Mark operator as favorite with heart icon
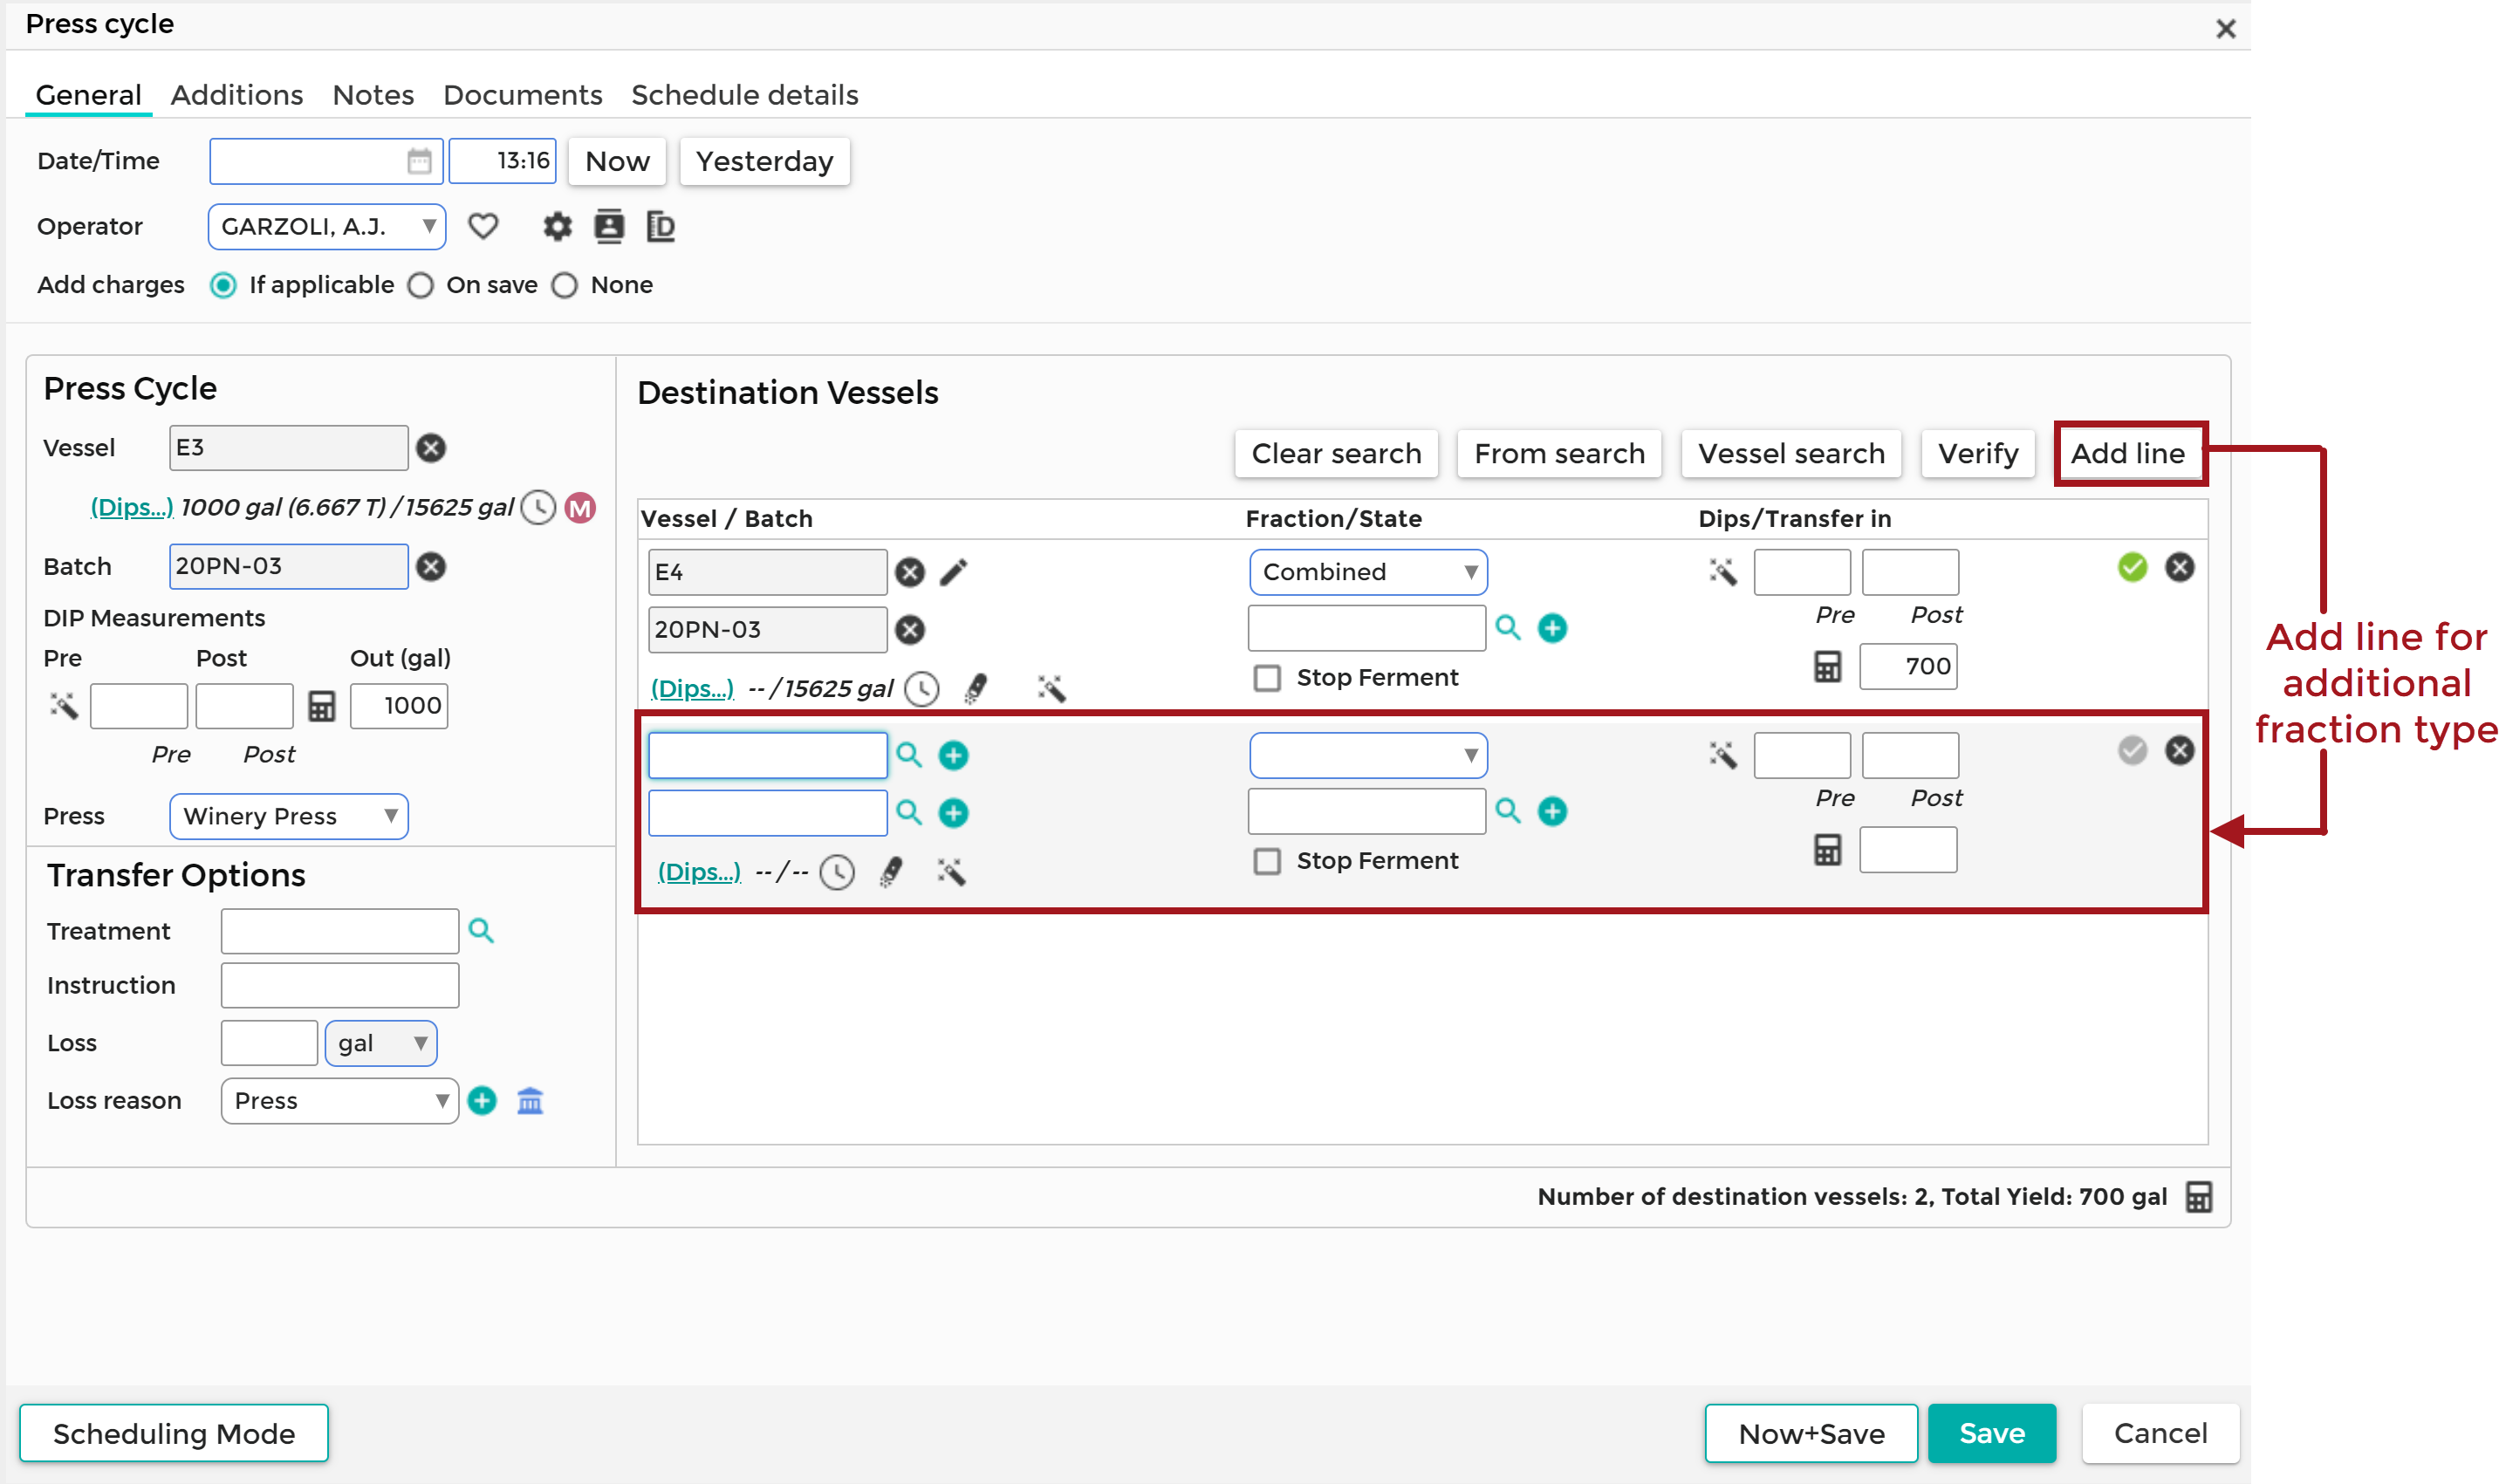The height and width of the screenshot is (1484, 2499). [483, 227]
